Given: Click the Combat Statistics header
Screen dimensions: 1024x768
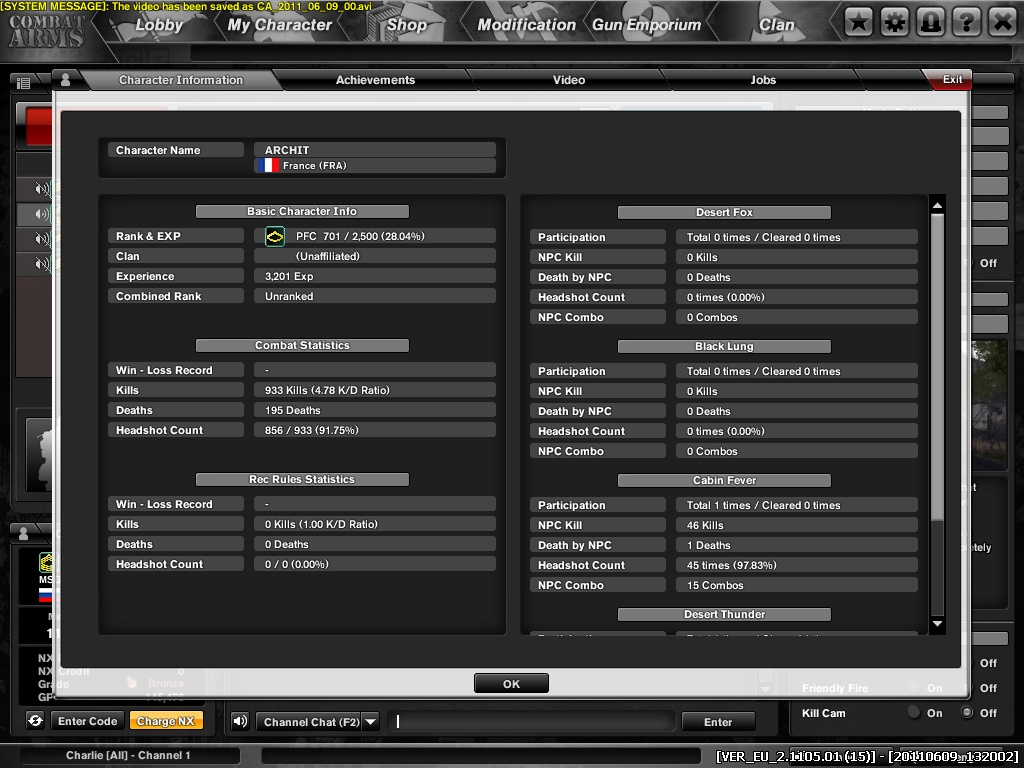Looking at the screenshot, I should tap(302, 345).
